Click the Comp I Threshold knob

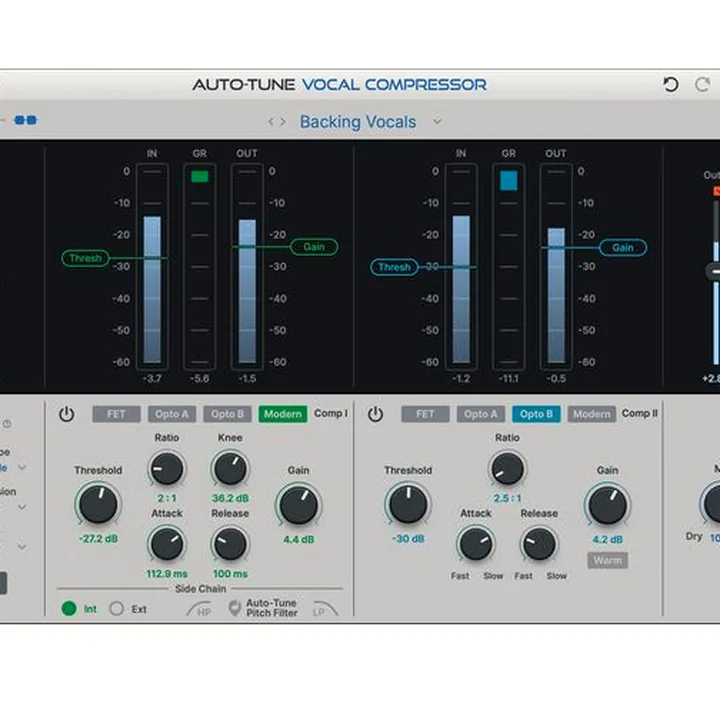click(98, 504)
